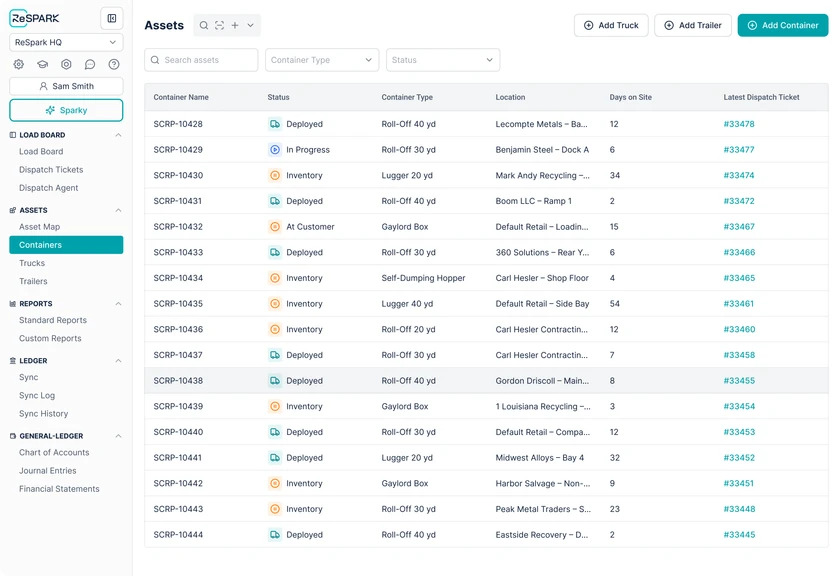Open the chevron menu beside Assets title
The image size is (840, 576).
pos(250,25)
